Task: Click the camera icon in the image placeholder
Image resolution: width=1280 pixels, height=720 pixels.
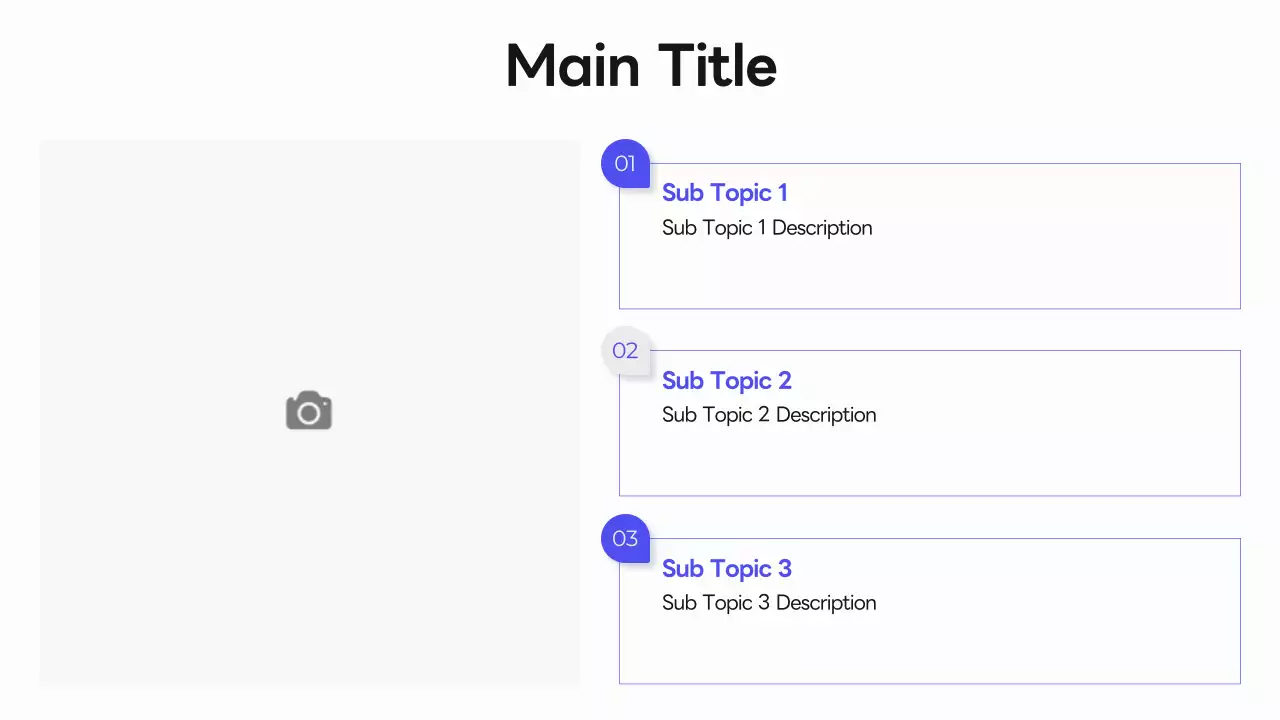Action: tap(309, 411)
